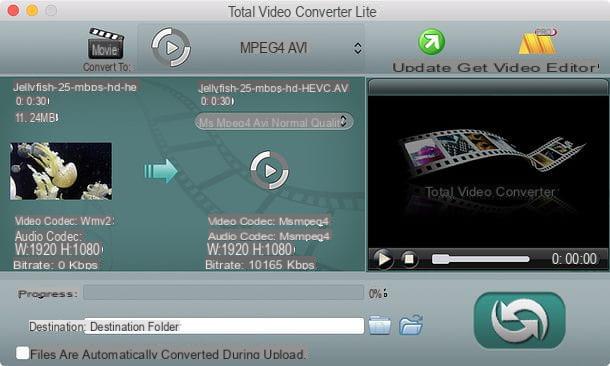Open the destination folder with the arrow-folder icon
Screen dimensions: 610x366
point(411,325)
